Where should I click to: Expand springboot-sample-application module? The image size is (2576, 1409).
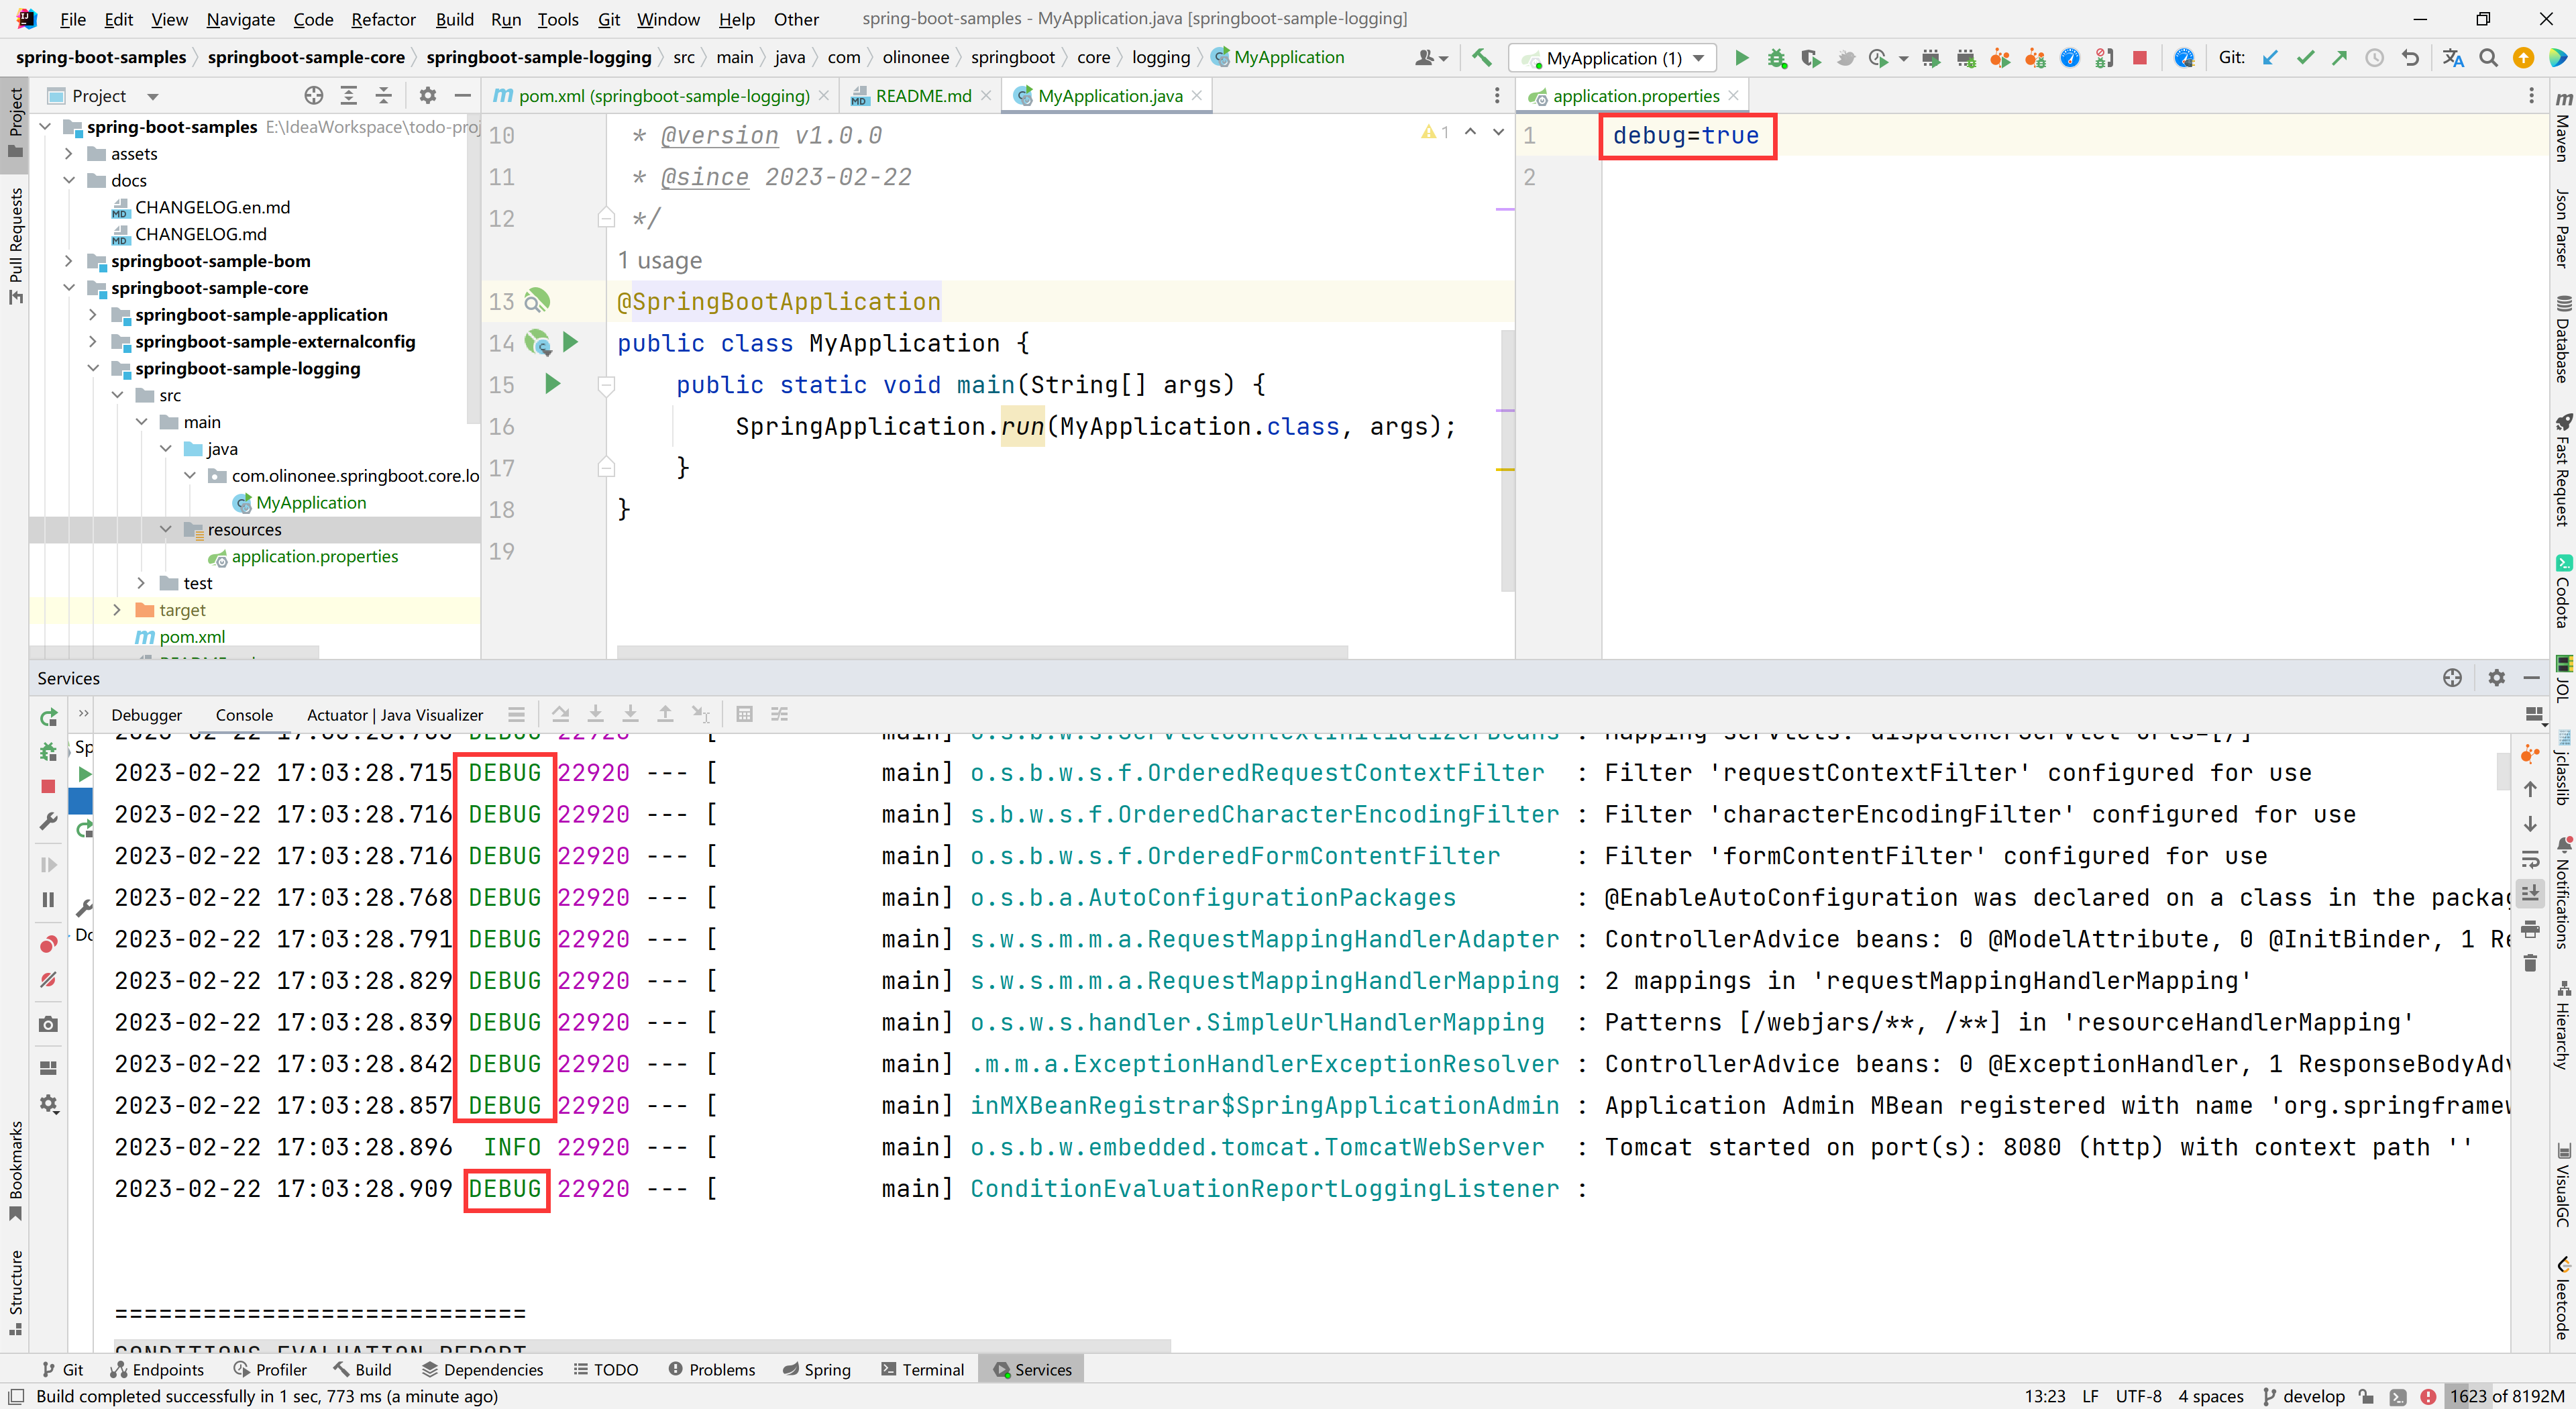tap(93, 315)
